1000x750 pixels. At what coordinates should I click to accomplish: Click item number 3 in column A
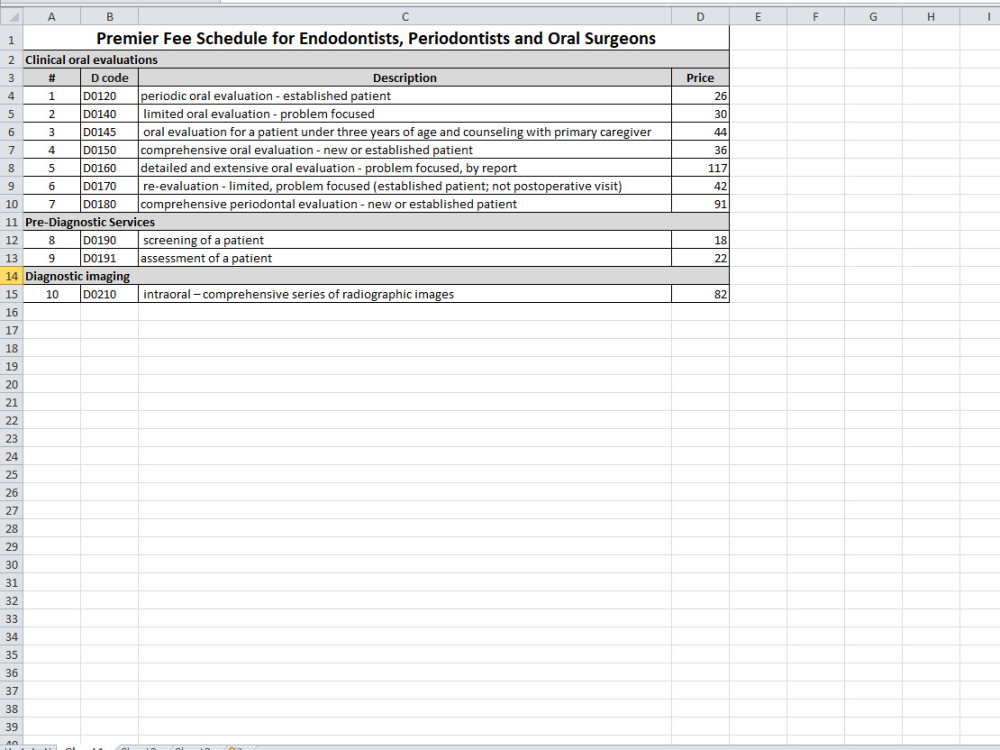coord(52,132)
